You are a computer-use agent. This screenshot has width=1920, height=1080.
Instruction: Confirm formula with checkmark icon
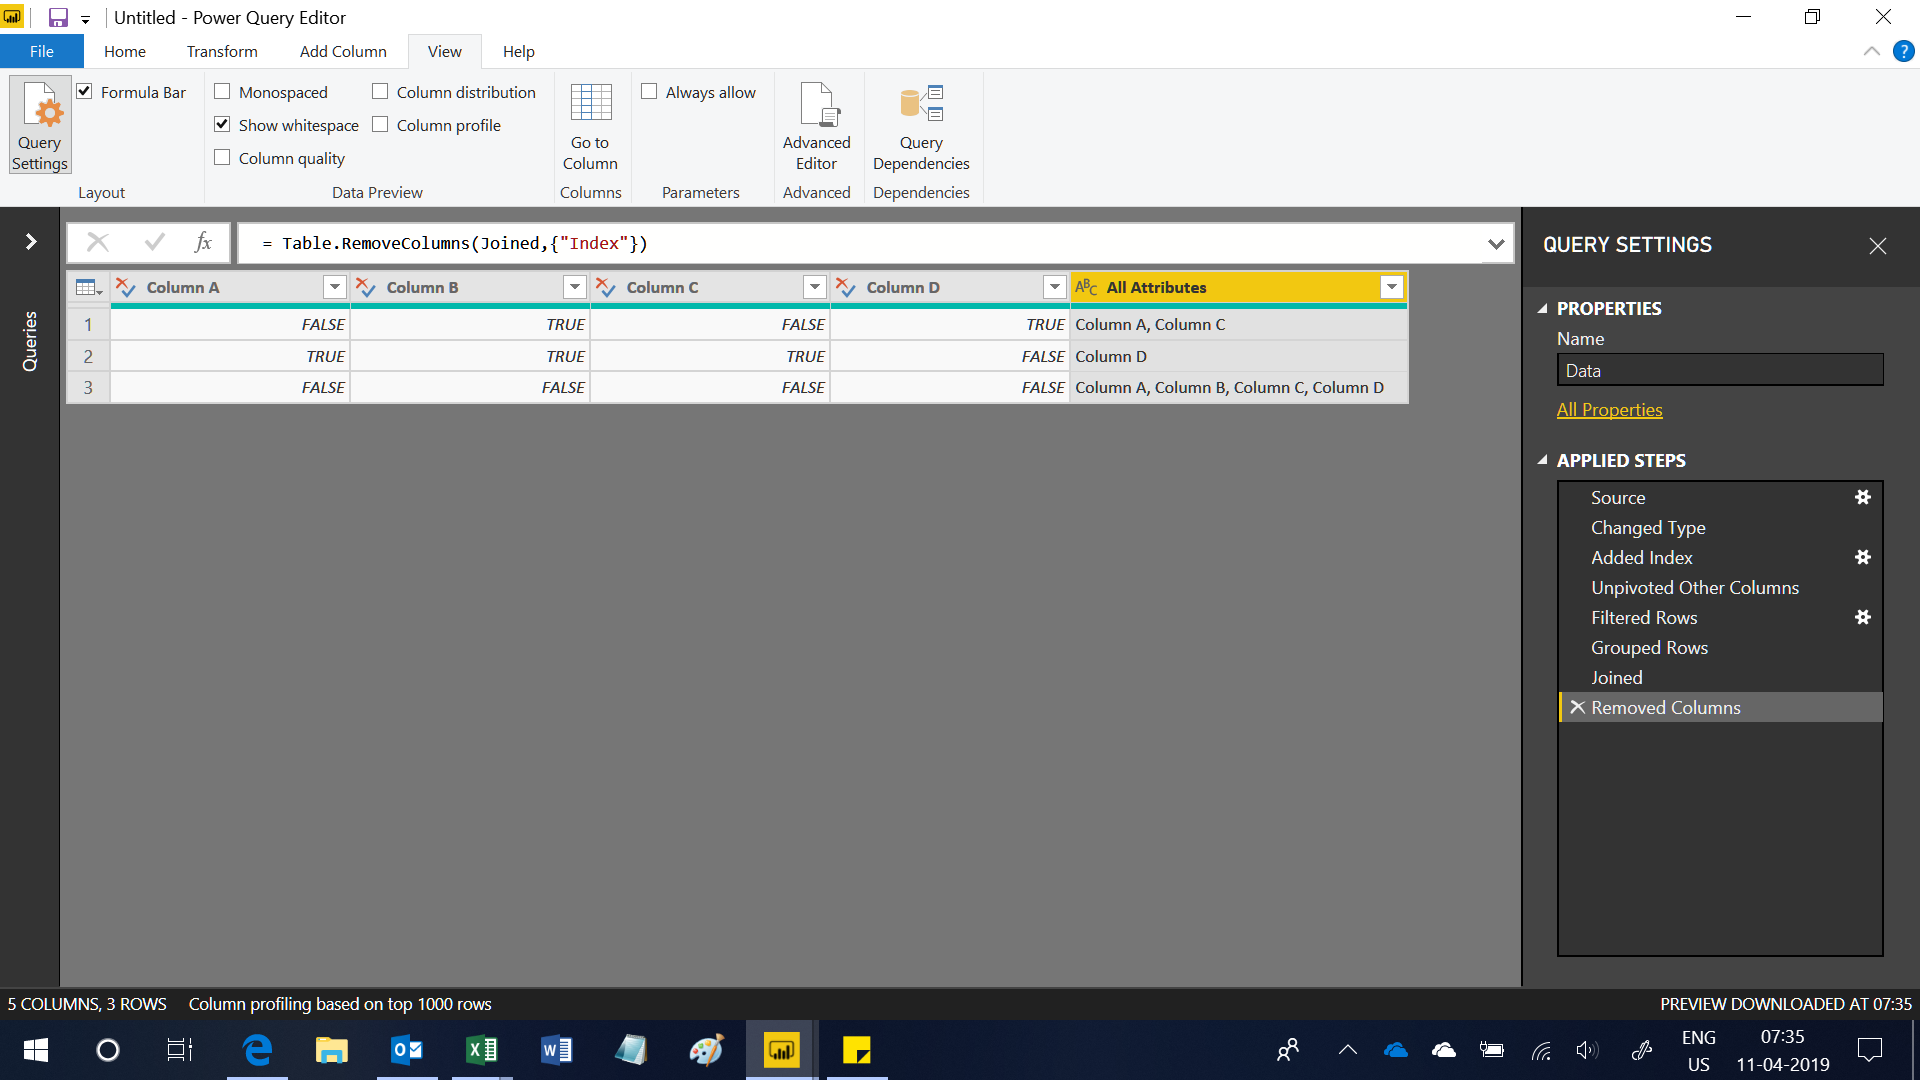[x=154, y=242]
